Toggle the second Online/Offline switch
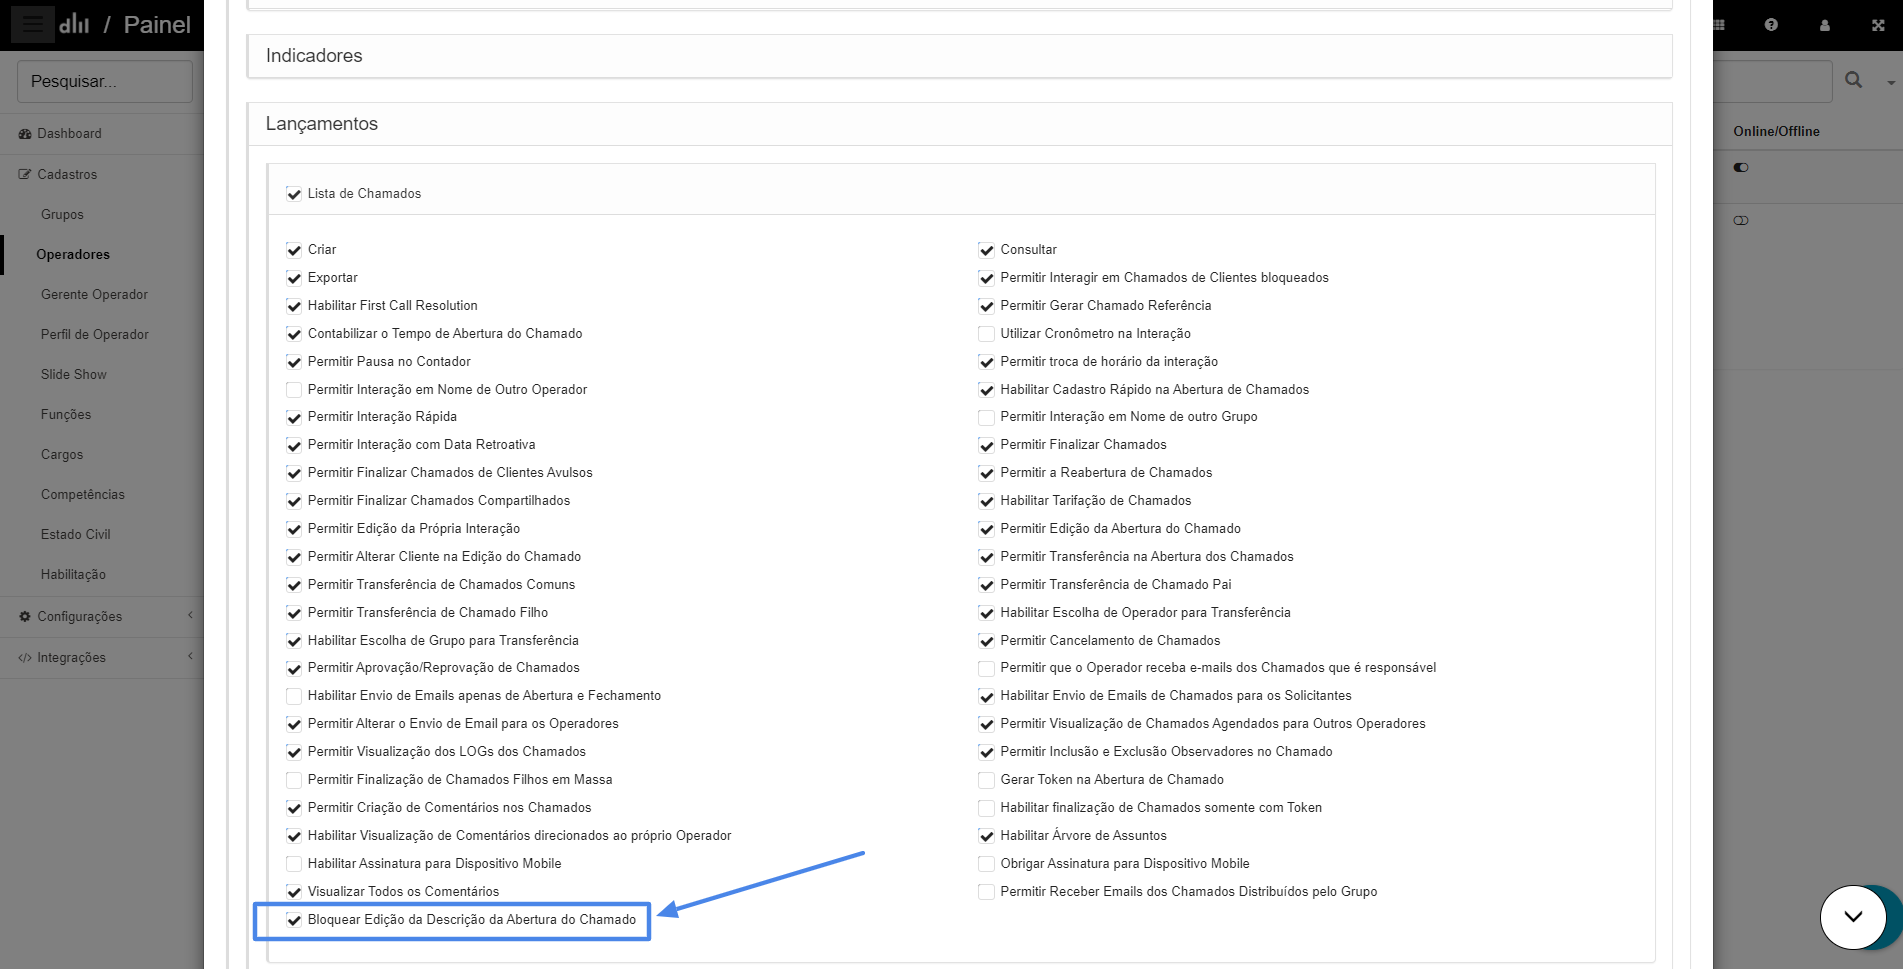 click(x=1741, y=221)
